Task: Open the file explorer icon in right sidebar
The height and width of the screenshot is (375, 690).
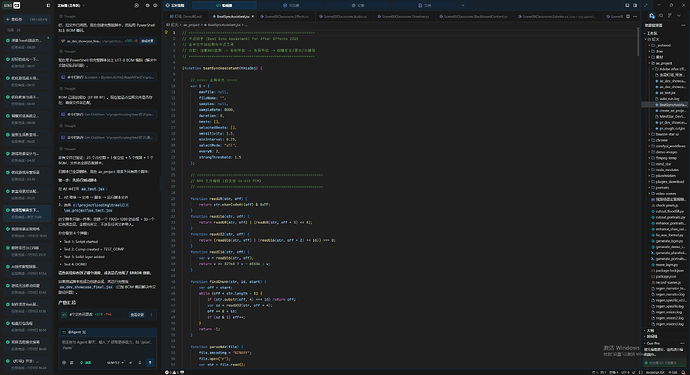Action: pyautogui.click(x=652, y=16)
